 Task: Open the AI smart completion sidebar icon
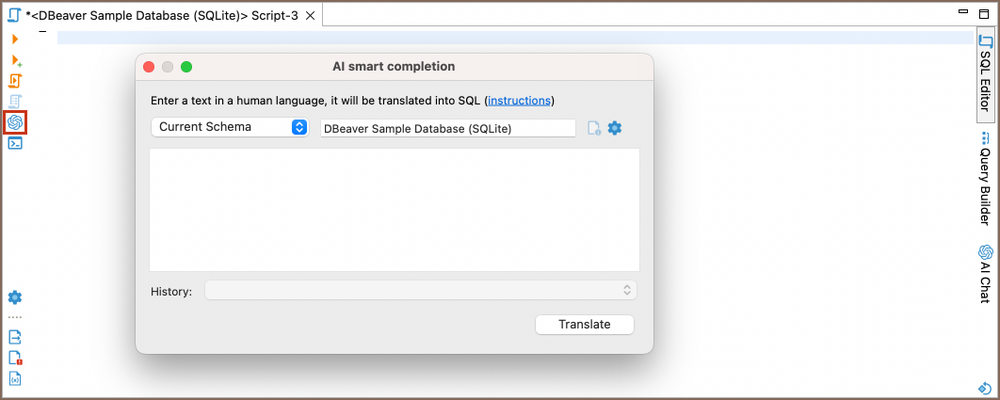point(15,122)
